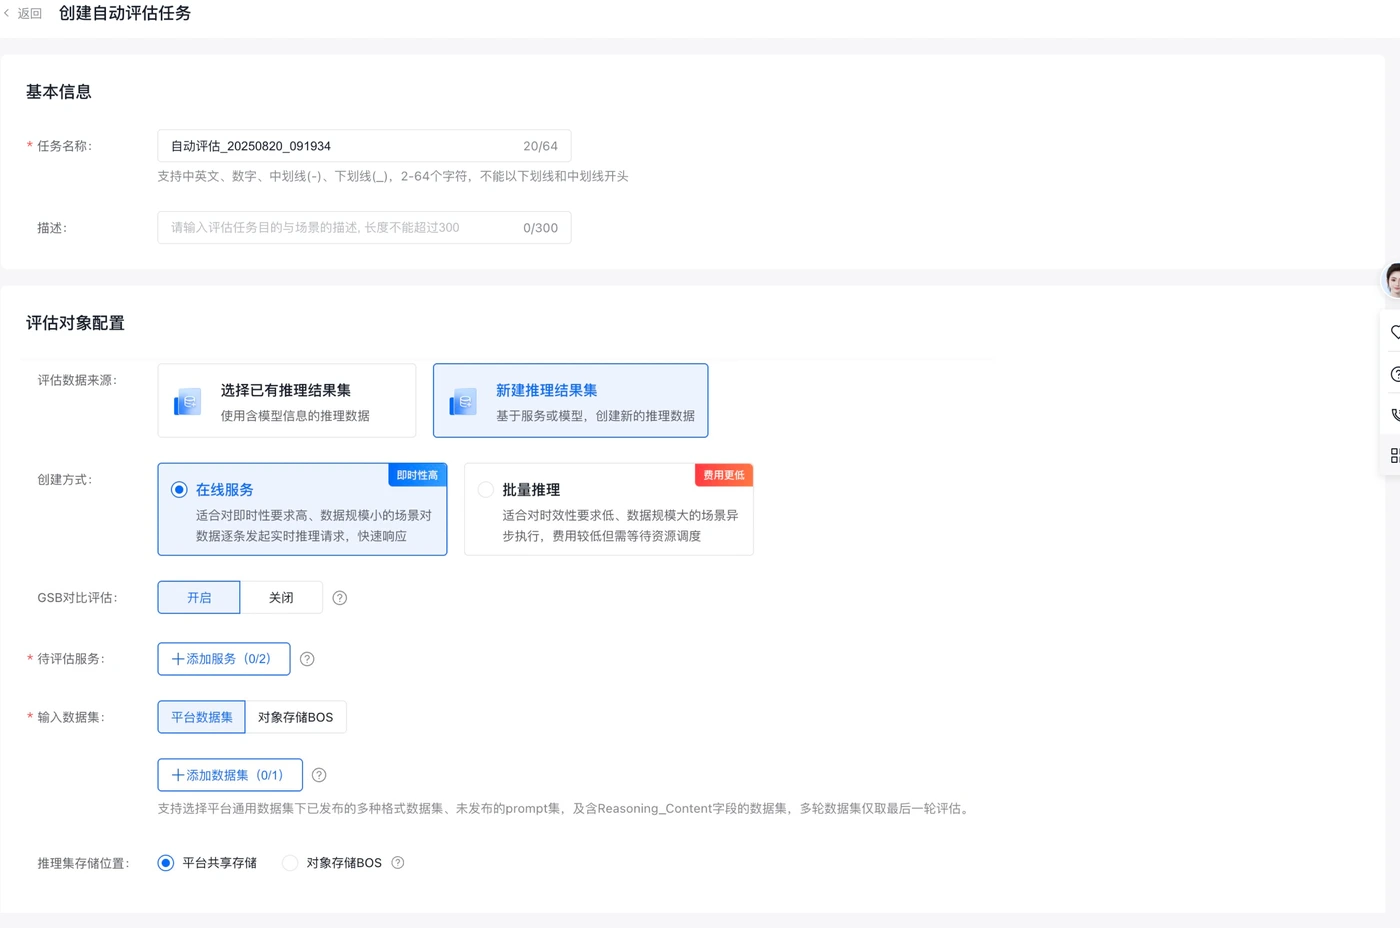Image resolution: width=1400 pixels, height=928 pixels.
Task: Show help for 待评估服务
Action: [x=307, y=659]
